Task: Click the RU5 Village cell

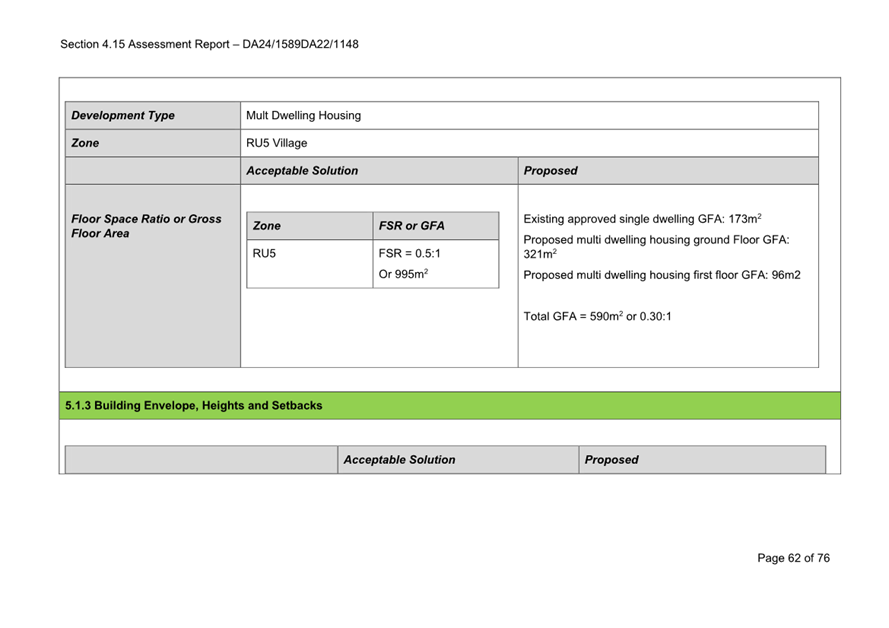Action: [x=277, y=143]
